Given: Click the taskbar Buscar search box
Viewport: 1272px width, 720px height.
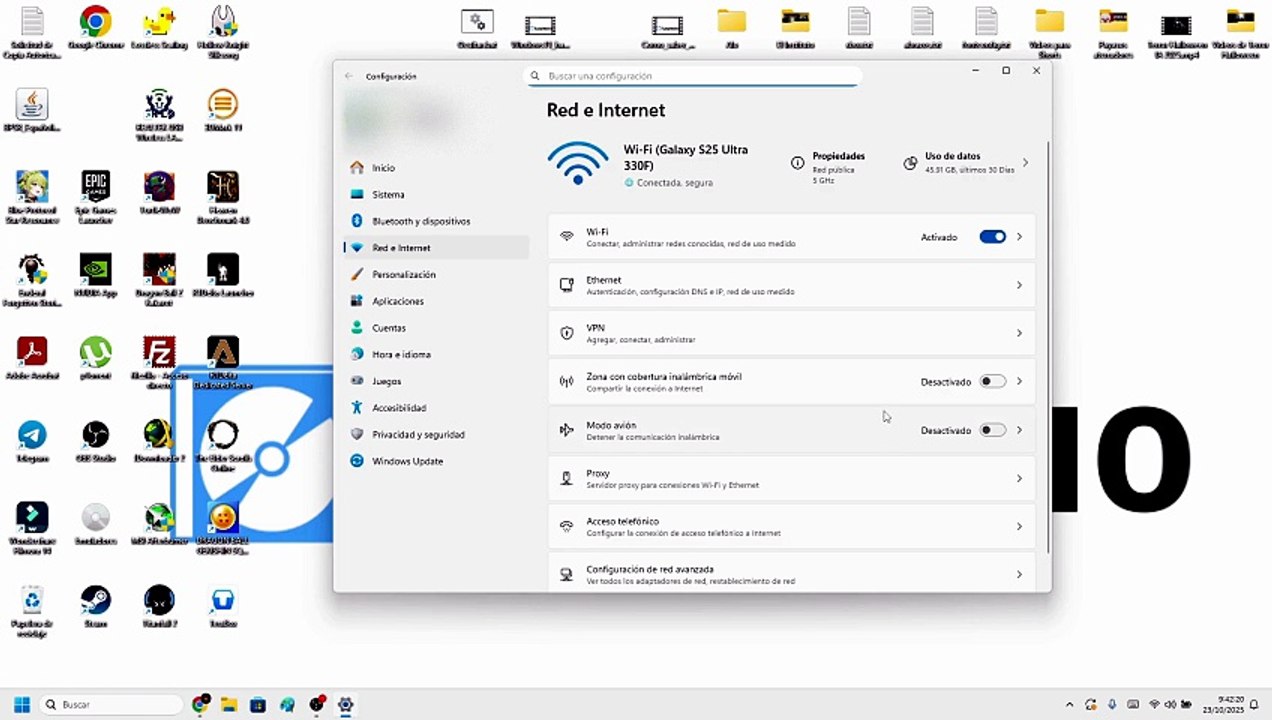Looking at the screenshot, I should click(112, 705).
